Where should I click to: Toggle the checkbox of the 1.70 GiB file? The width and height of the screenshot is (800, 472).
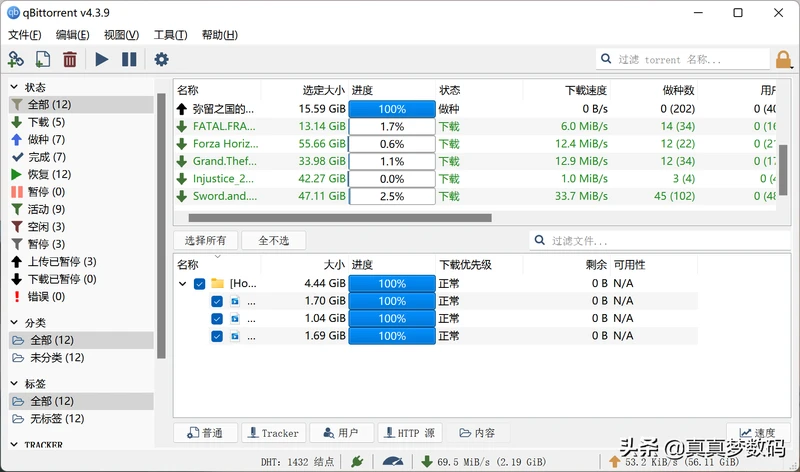point(217,301)
